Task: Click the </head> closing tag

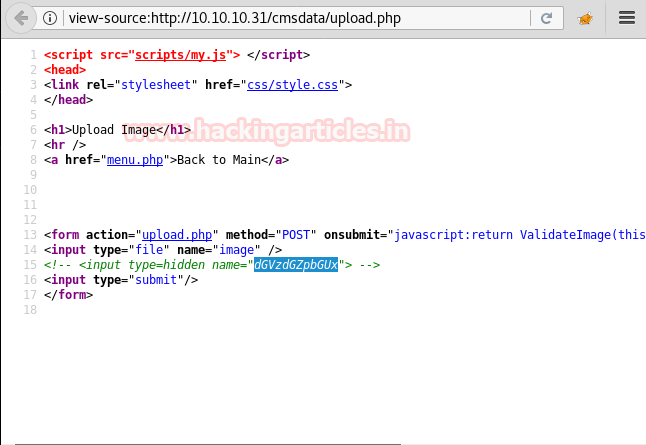Action: pyautogui.click(x=68, y=100)
